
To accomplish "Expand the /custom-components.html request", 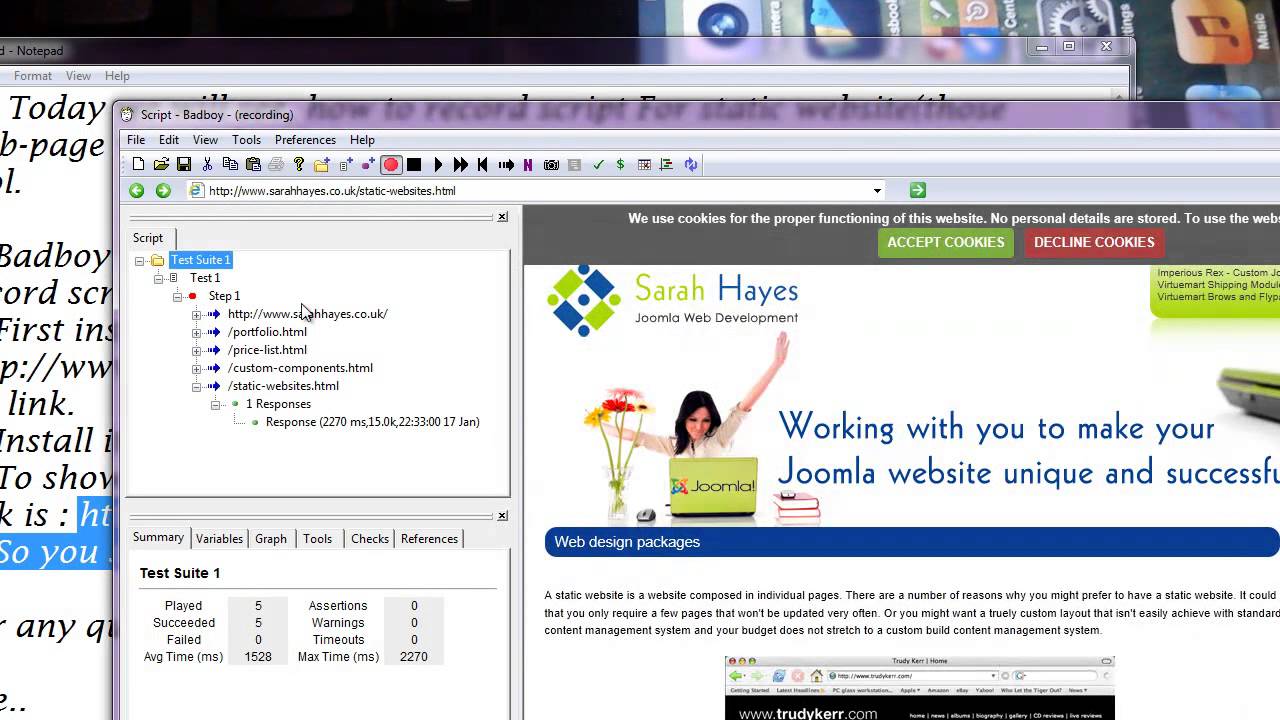I will [197, 368].
